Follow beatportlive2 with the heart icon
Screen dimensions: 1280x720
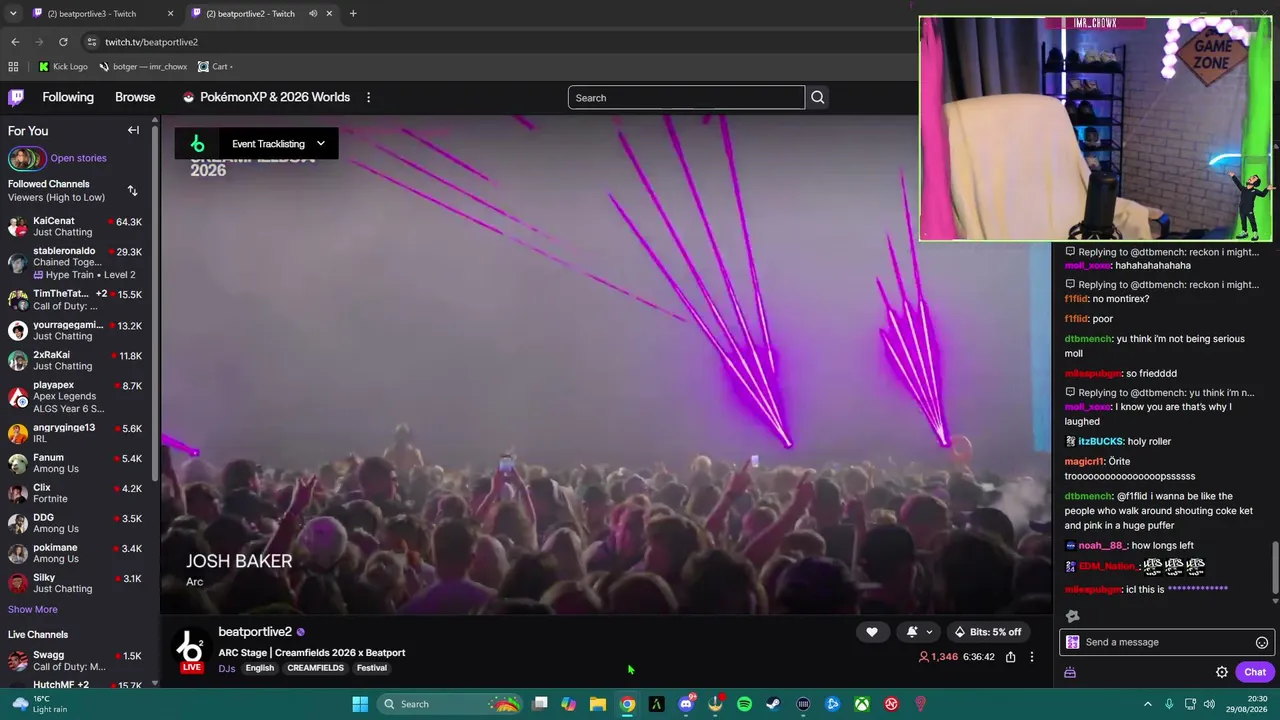point(872,632)
